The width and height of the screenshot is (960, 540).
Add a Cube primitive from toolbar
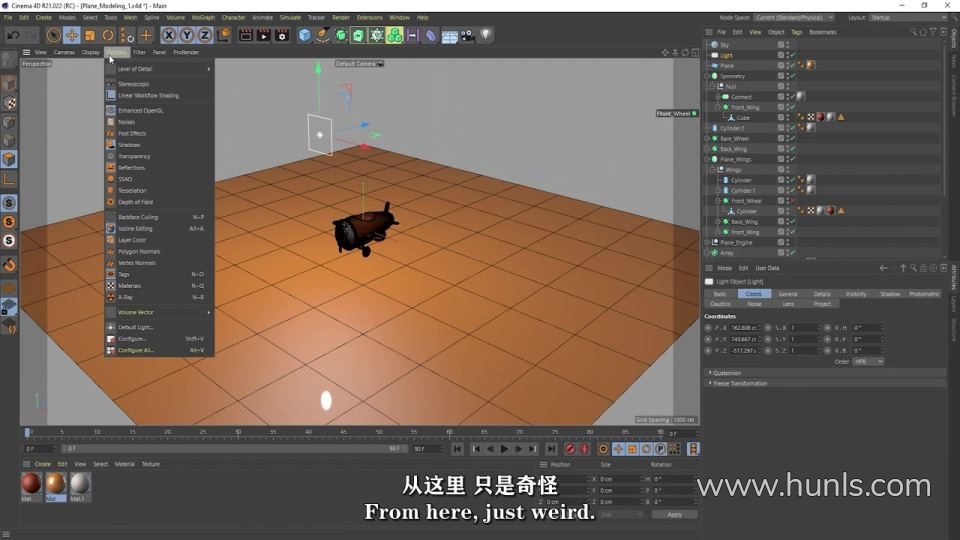coord(304,36)
